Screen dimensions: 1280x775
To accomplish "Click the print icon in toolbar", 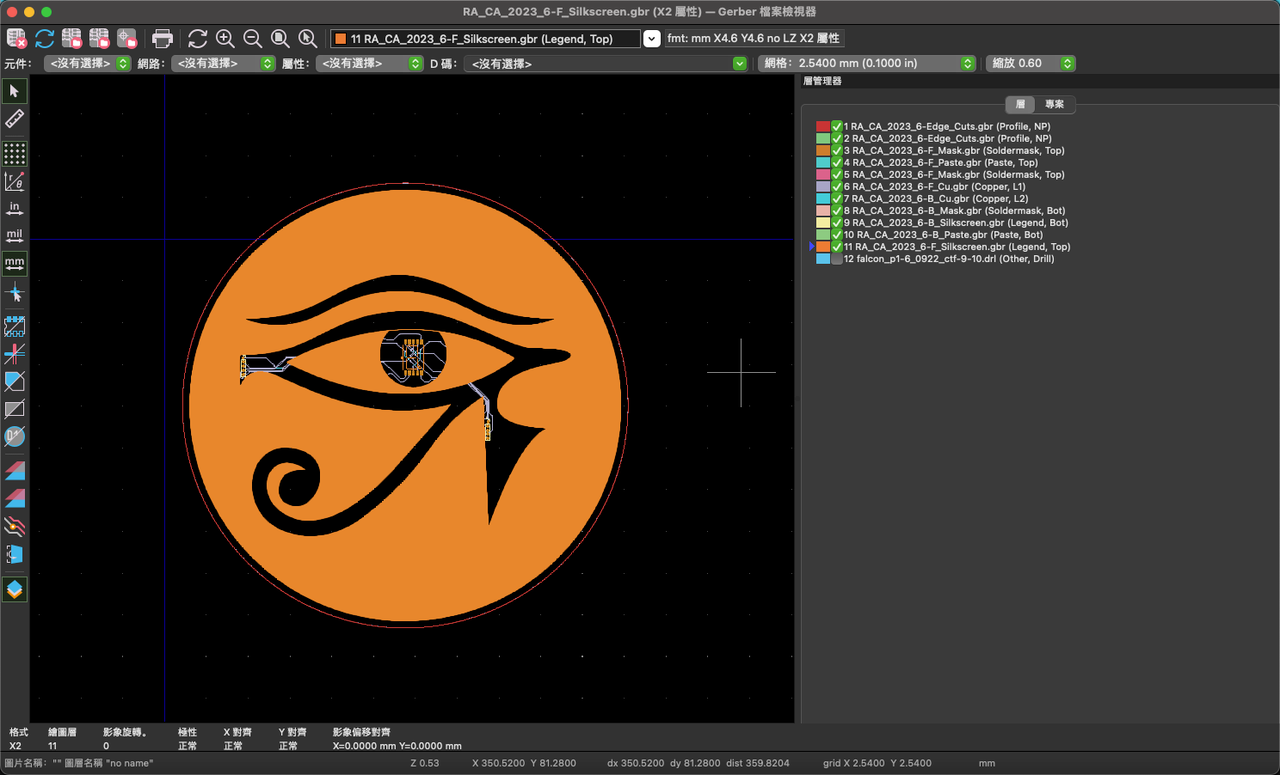I will coord(162,39).
